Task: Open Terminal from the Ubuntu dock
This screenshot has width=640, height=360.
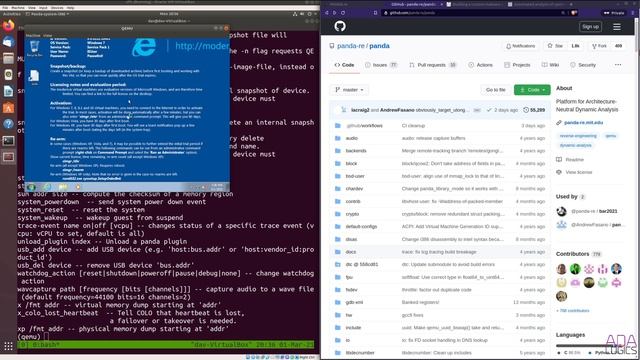Action: (8, 141)
